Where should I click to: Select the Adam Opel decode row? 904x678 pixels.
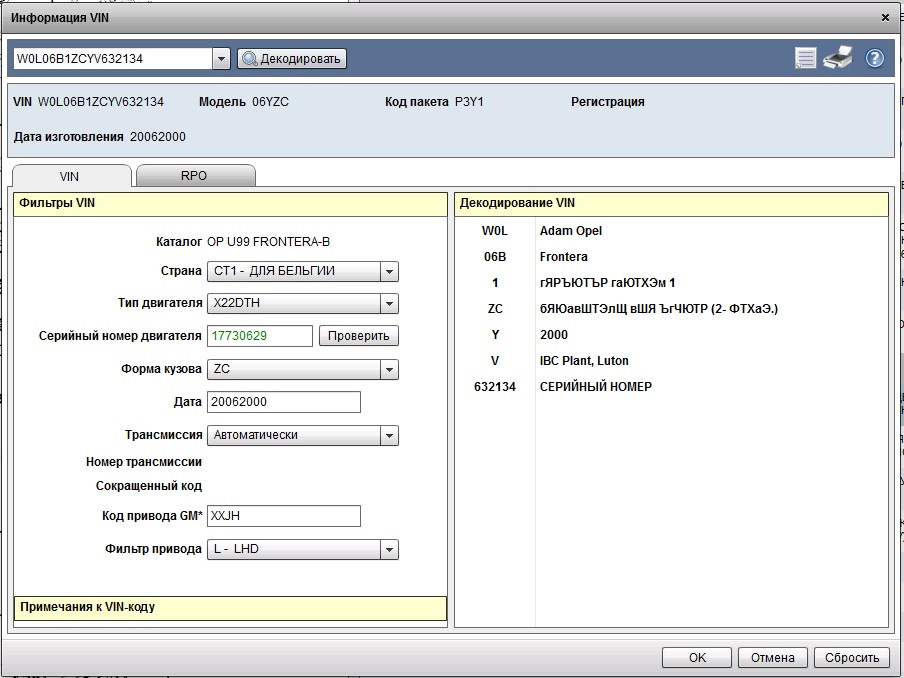point(672,231)
